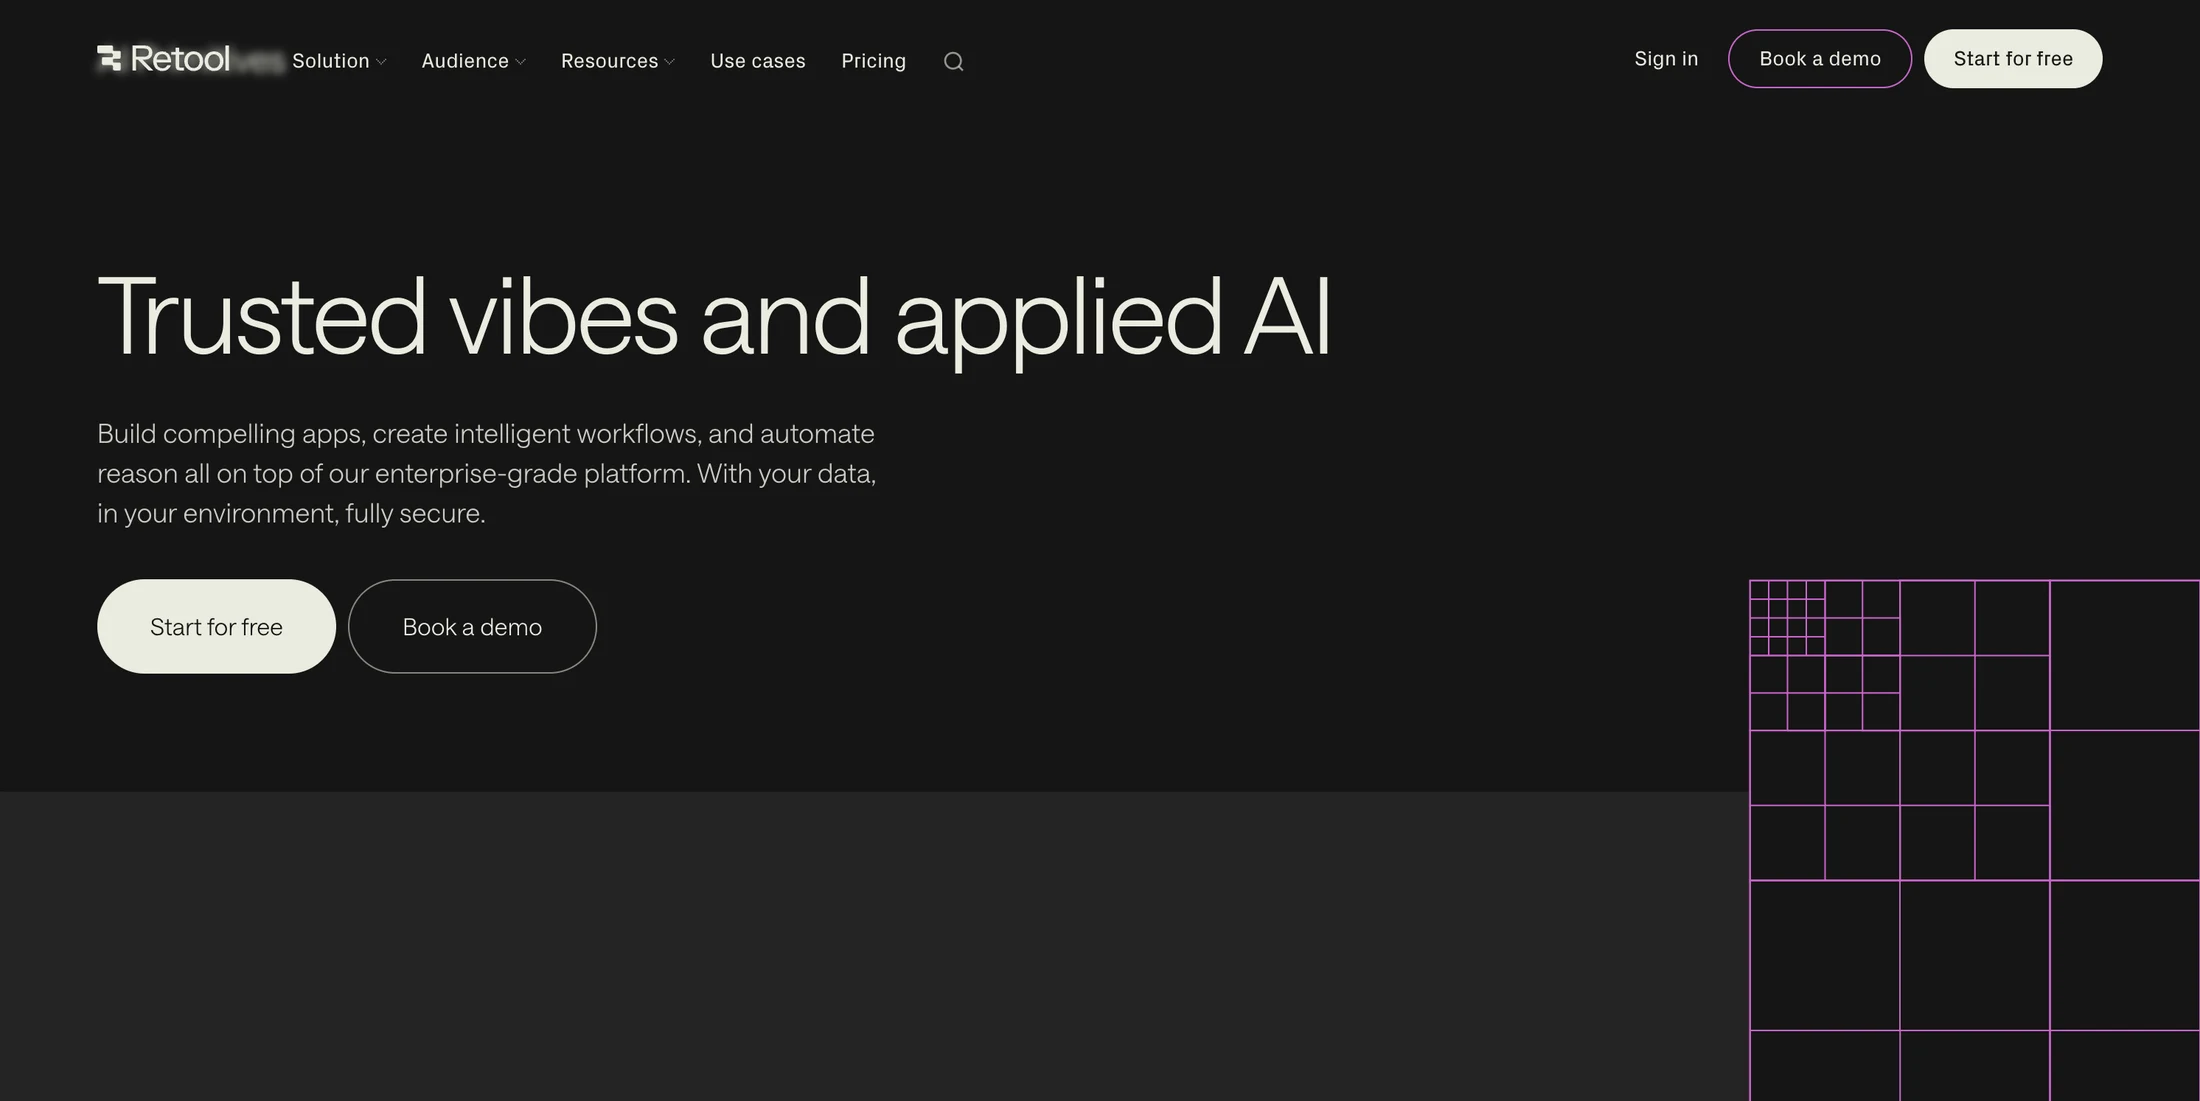
Task: Click the paragraph starting "Build compelling apps"
Action: [486, 473]
